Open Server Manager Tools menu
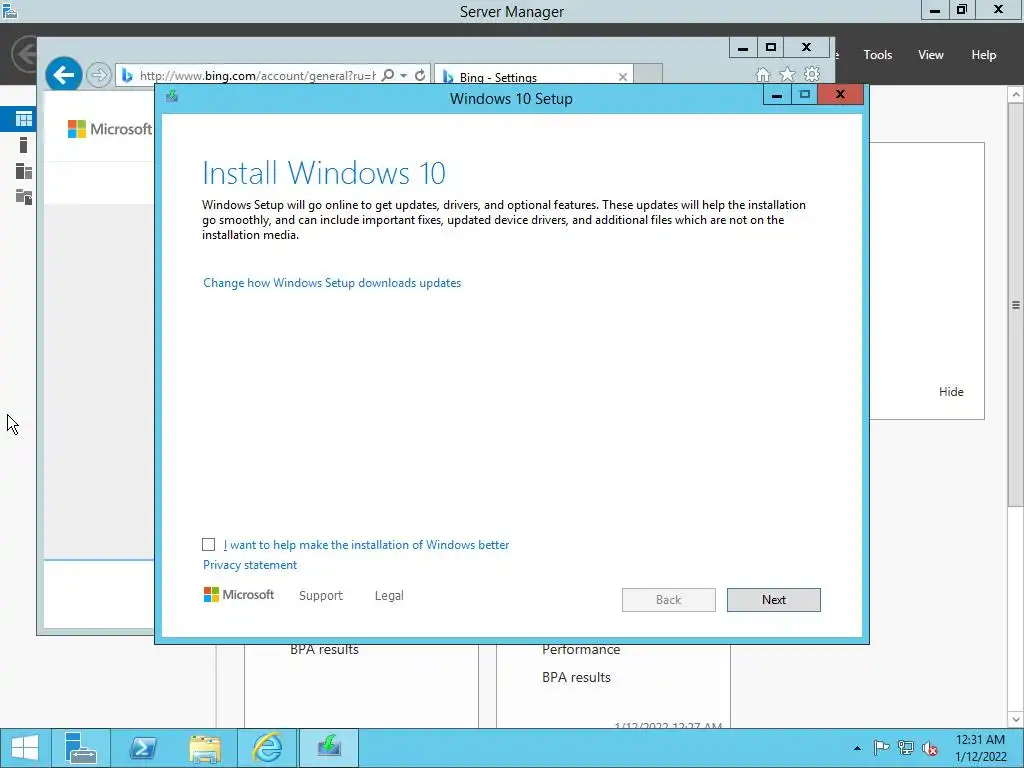The image size is (1024, 768). pyautogui.click(x=878, y=55)
